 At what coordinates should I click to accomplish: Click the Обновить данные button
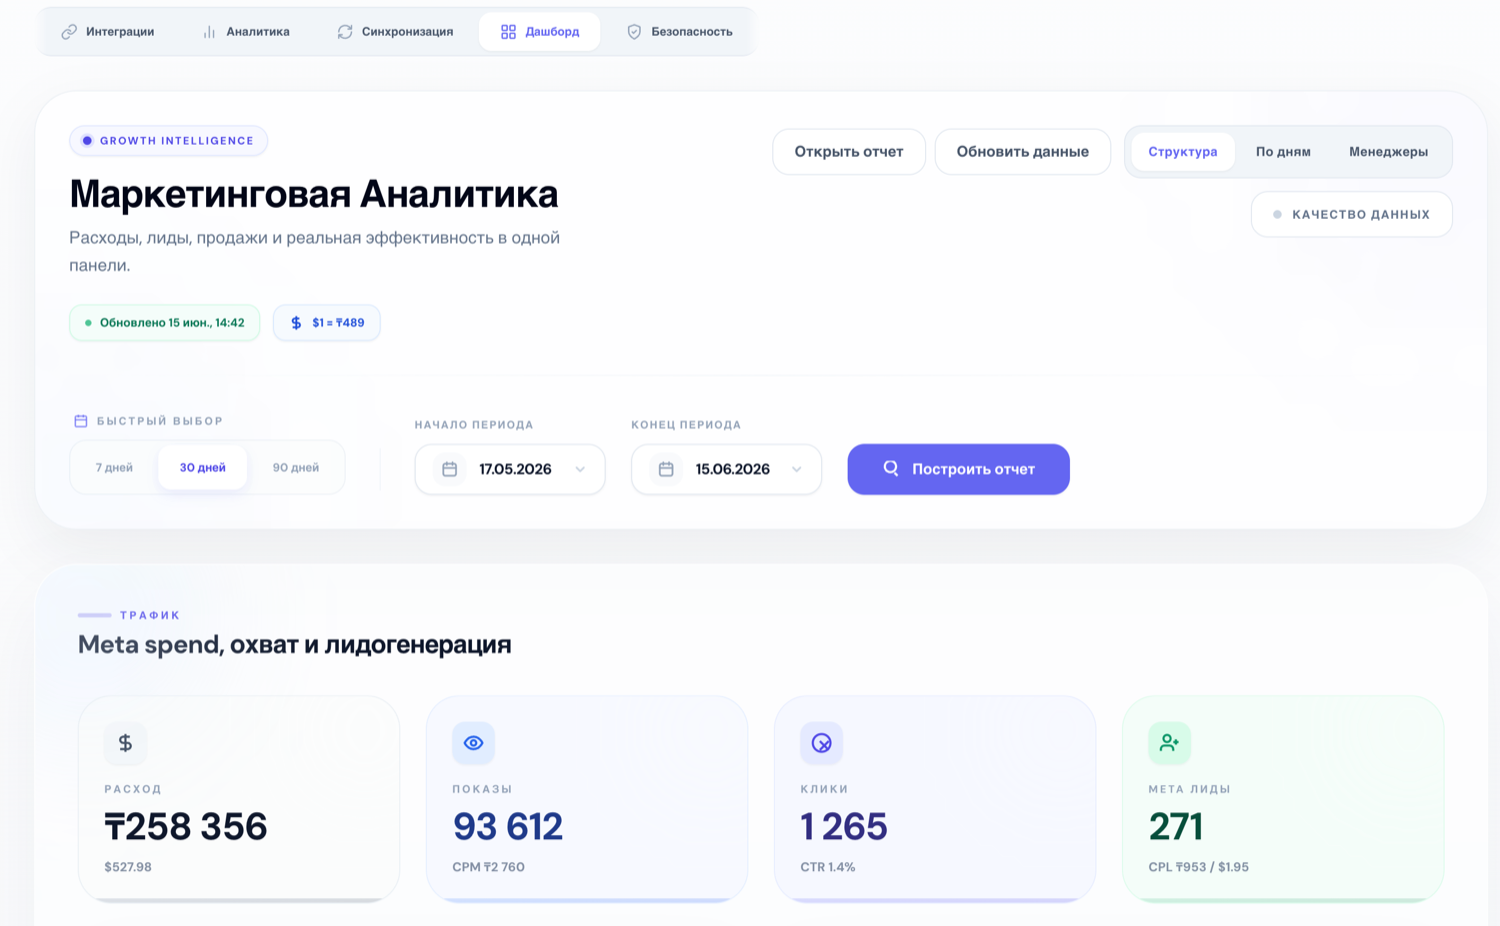coord(1023,152)
